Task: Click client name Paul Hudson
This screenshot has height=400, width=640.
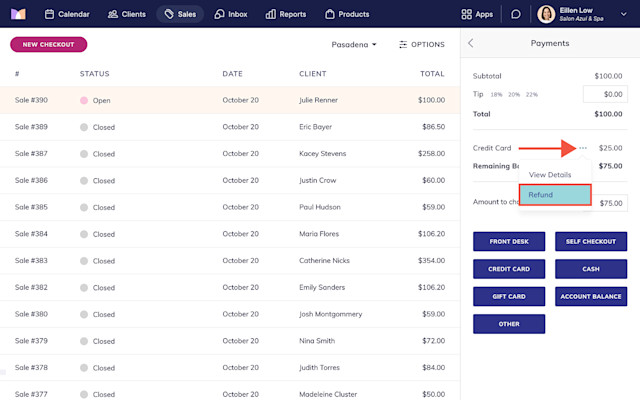Action: (320, 207)
